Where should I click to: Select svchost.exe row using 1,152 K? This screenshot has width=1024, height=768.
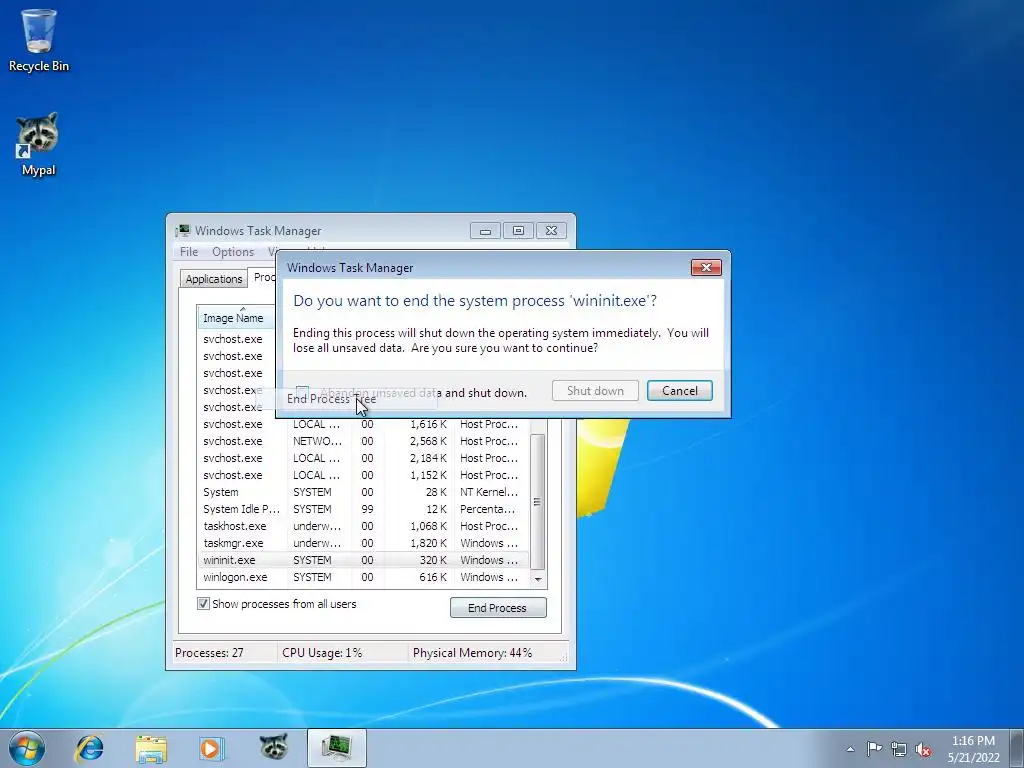[364, 475]
